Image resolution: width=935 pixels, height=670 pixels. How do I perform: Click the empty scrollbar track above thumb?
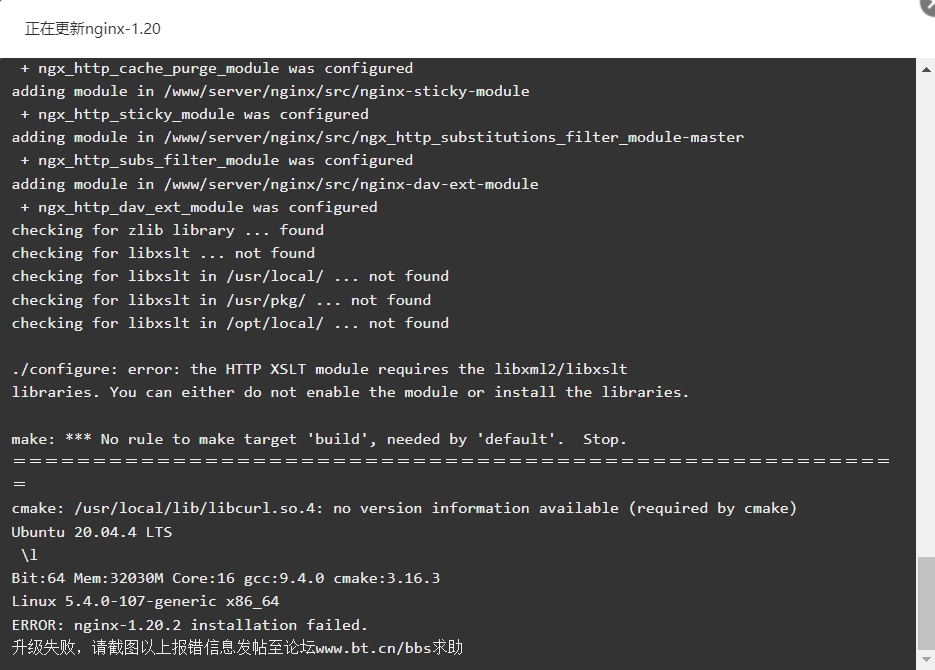(926, 316)
